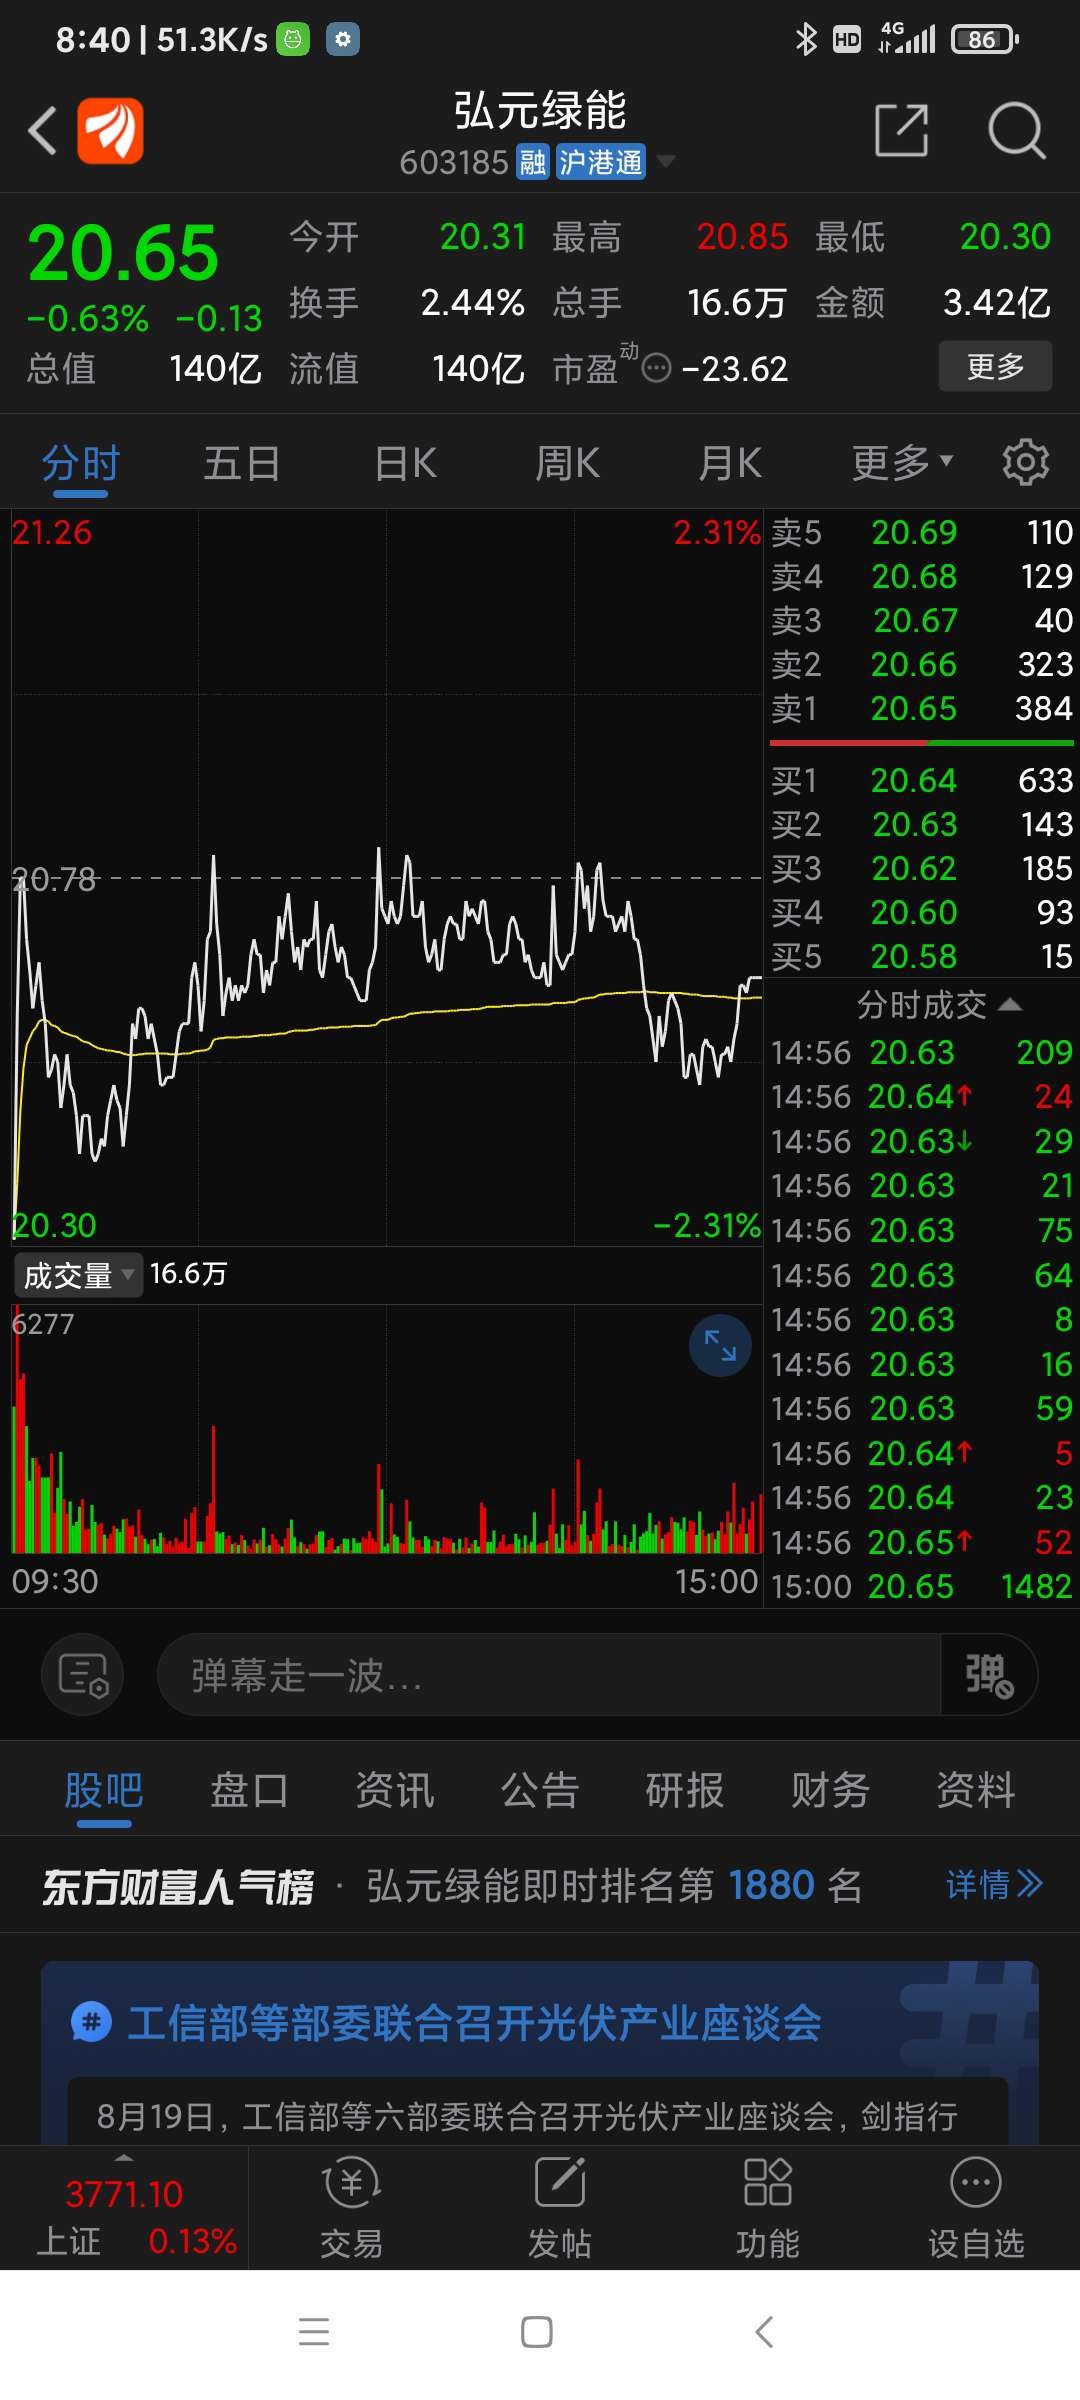This screenshot has height=2400, width=1080.
Task: Open the 研报 research tab
Action: coord(685,1790)
